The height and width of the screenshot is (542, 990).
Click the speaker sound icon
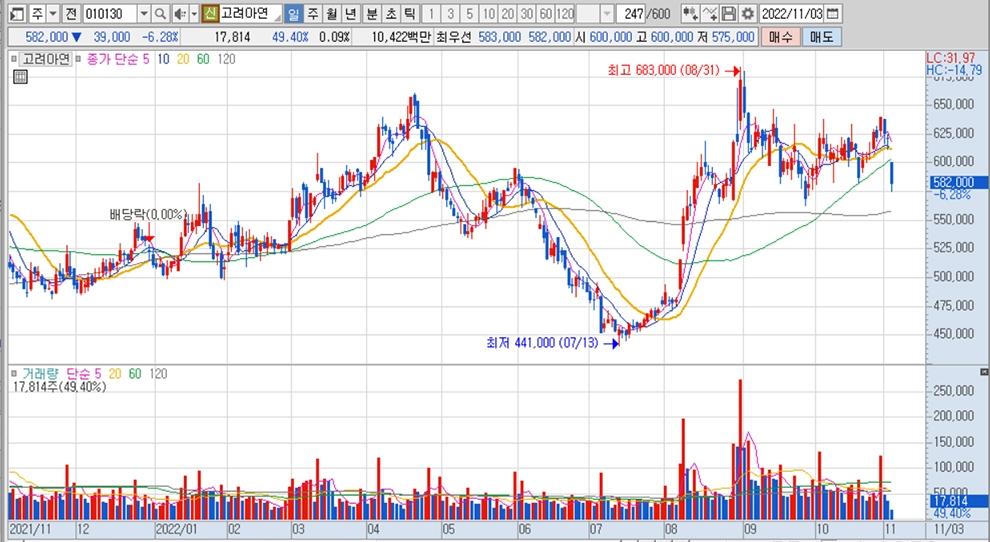tap(179, 14)
